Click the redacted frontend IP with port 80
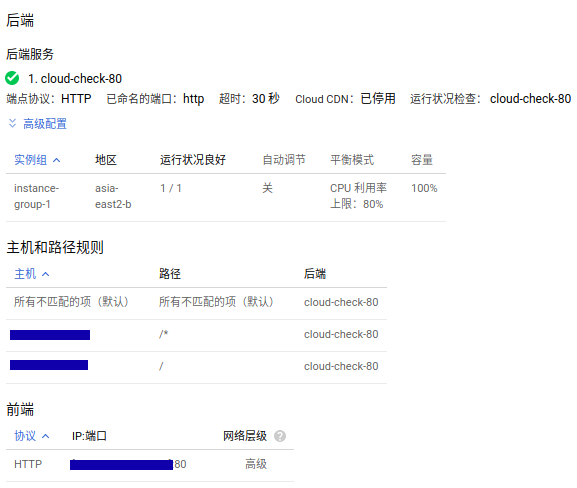Screen dimensions: 577x488 pos(128,464)
